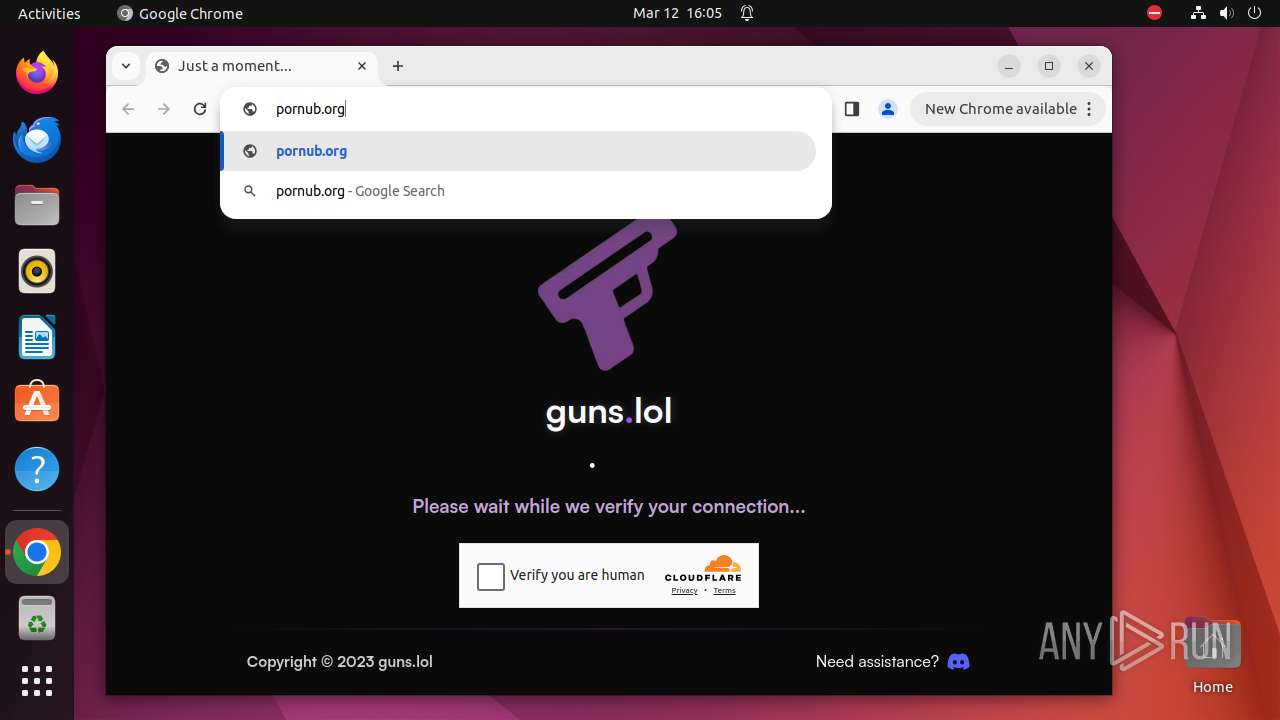Check the Verify you are human box
This screenshot has height=720, width=1280.
pos(491,576)
